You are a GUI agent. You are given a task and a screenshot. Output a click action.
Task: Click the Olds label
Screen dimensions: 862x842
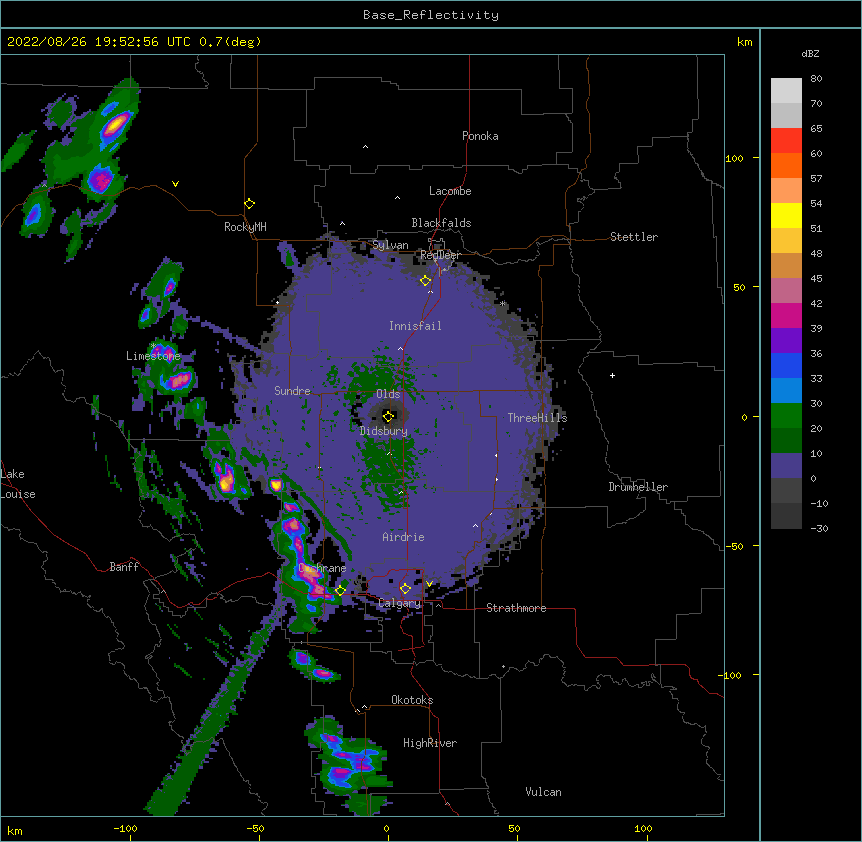[x=388, y=394]
